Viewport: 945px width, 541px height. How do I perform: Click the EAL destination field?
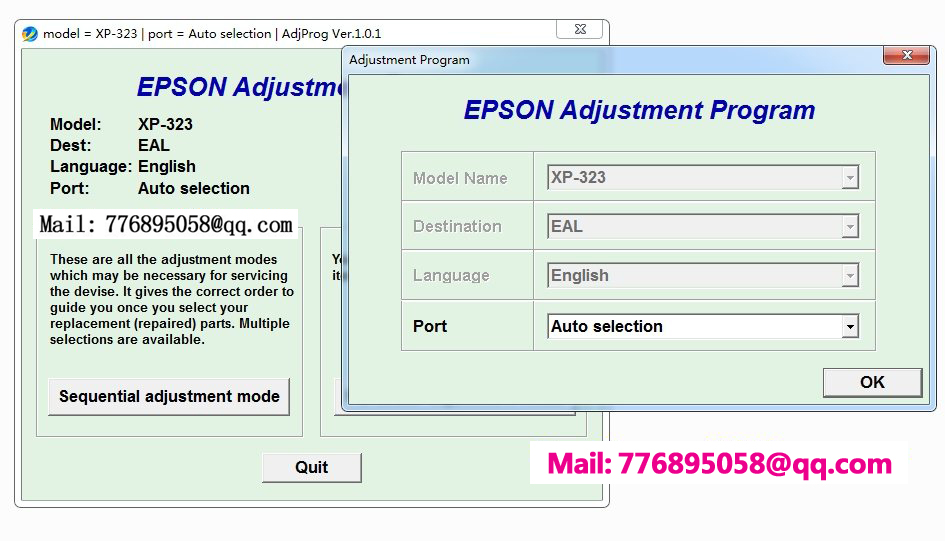[703, 227]
